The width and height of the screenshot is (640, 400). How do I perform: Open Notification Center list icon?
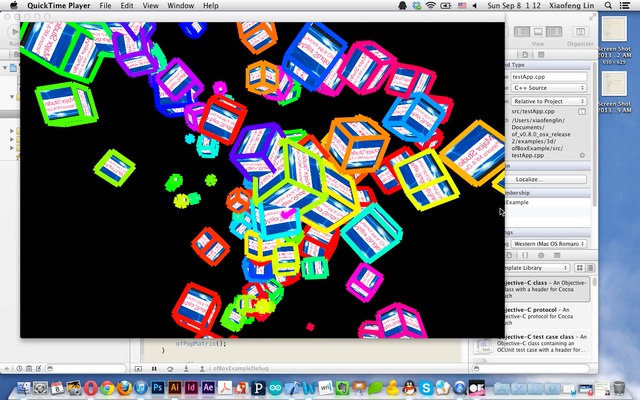[x=625, y=6]
